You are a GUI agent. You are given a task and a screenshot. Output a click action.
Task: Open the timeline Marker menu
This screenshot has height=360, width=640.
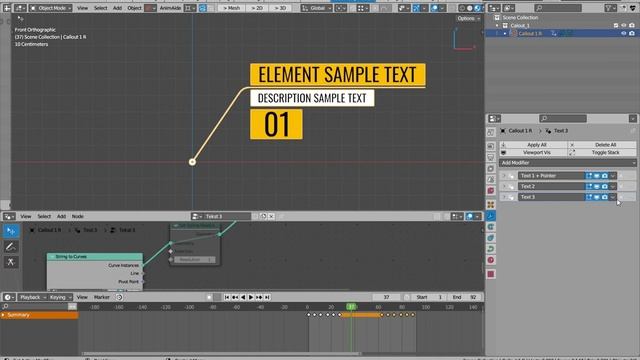tap(102, 297)
